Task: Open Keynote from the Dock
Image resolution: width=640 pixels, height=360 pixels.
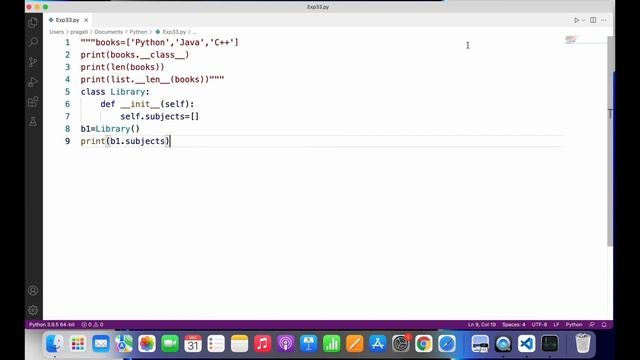Action: tap(309, 344)
